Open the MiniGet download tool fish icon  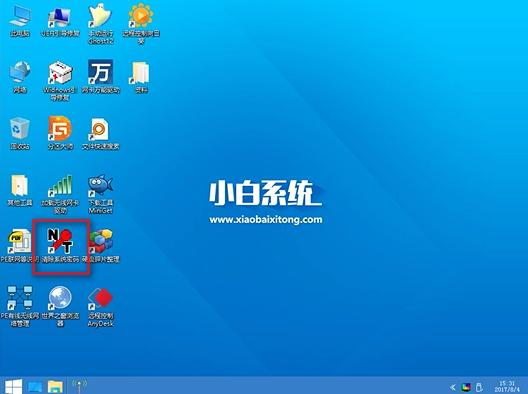pyautogui.click(x=100, y=194)
